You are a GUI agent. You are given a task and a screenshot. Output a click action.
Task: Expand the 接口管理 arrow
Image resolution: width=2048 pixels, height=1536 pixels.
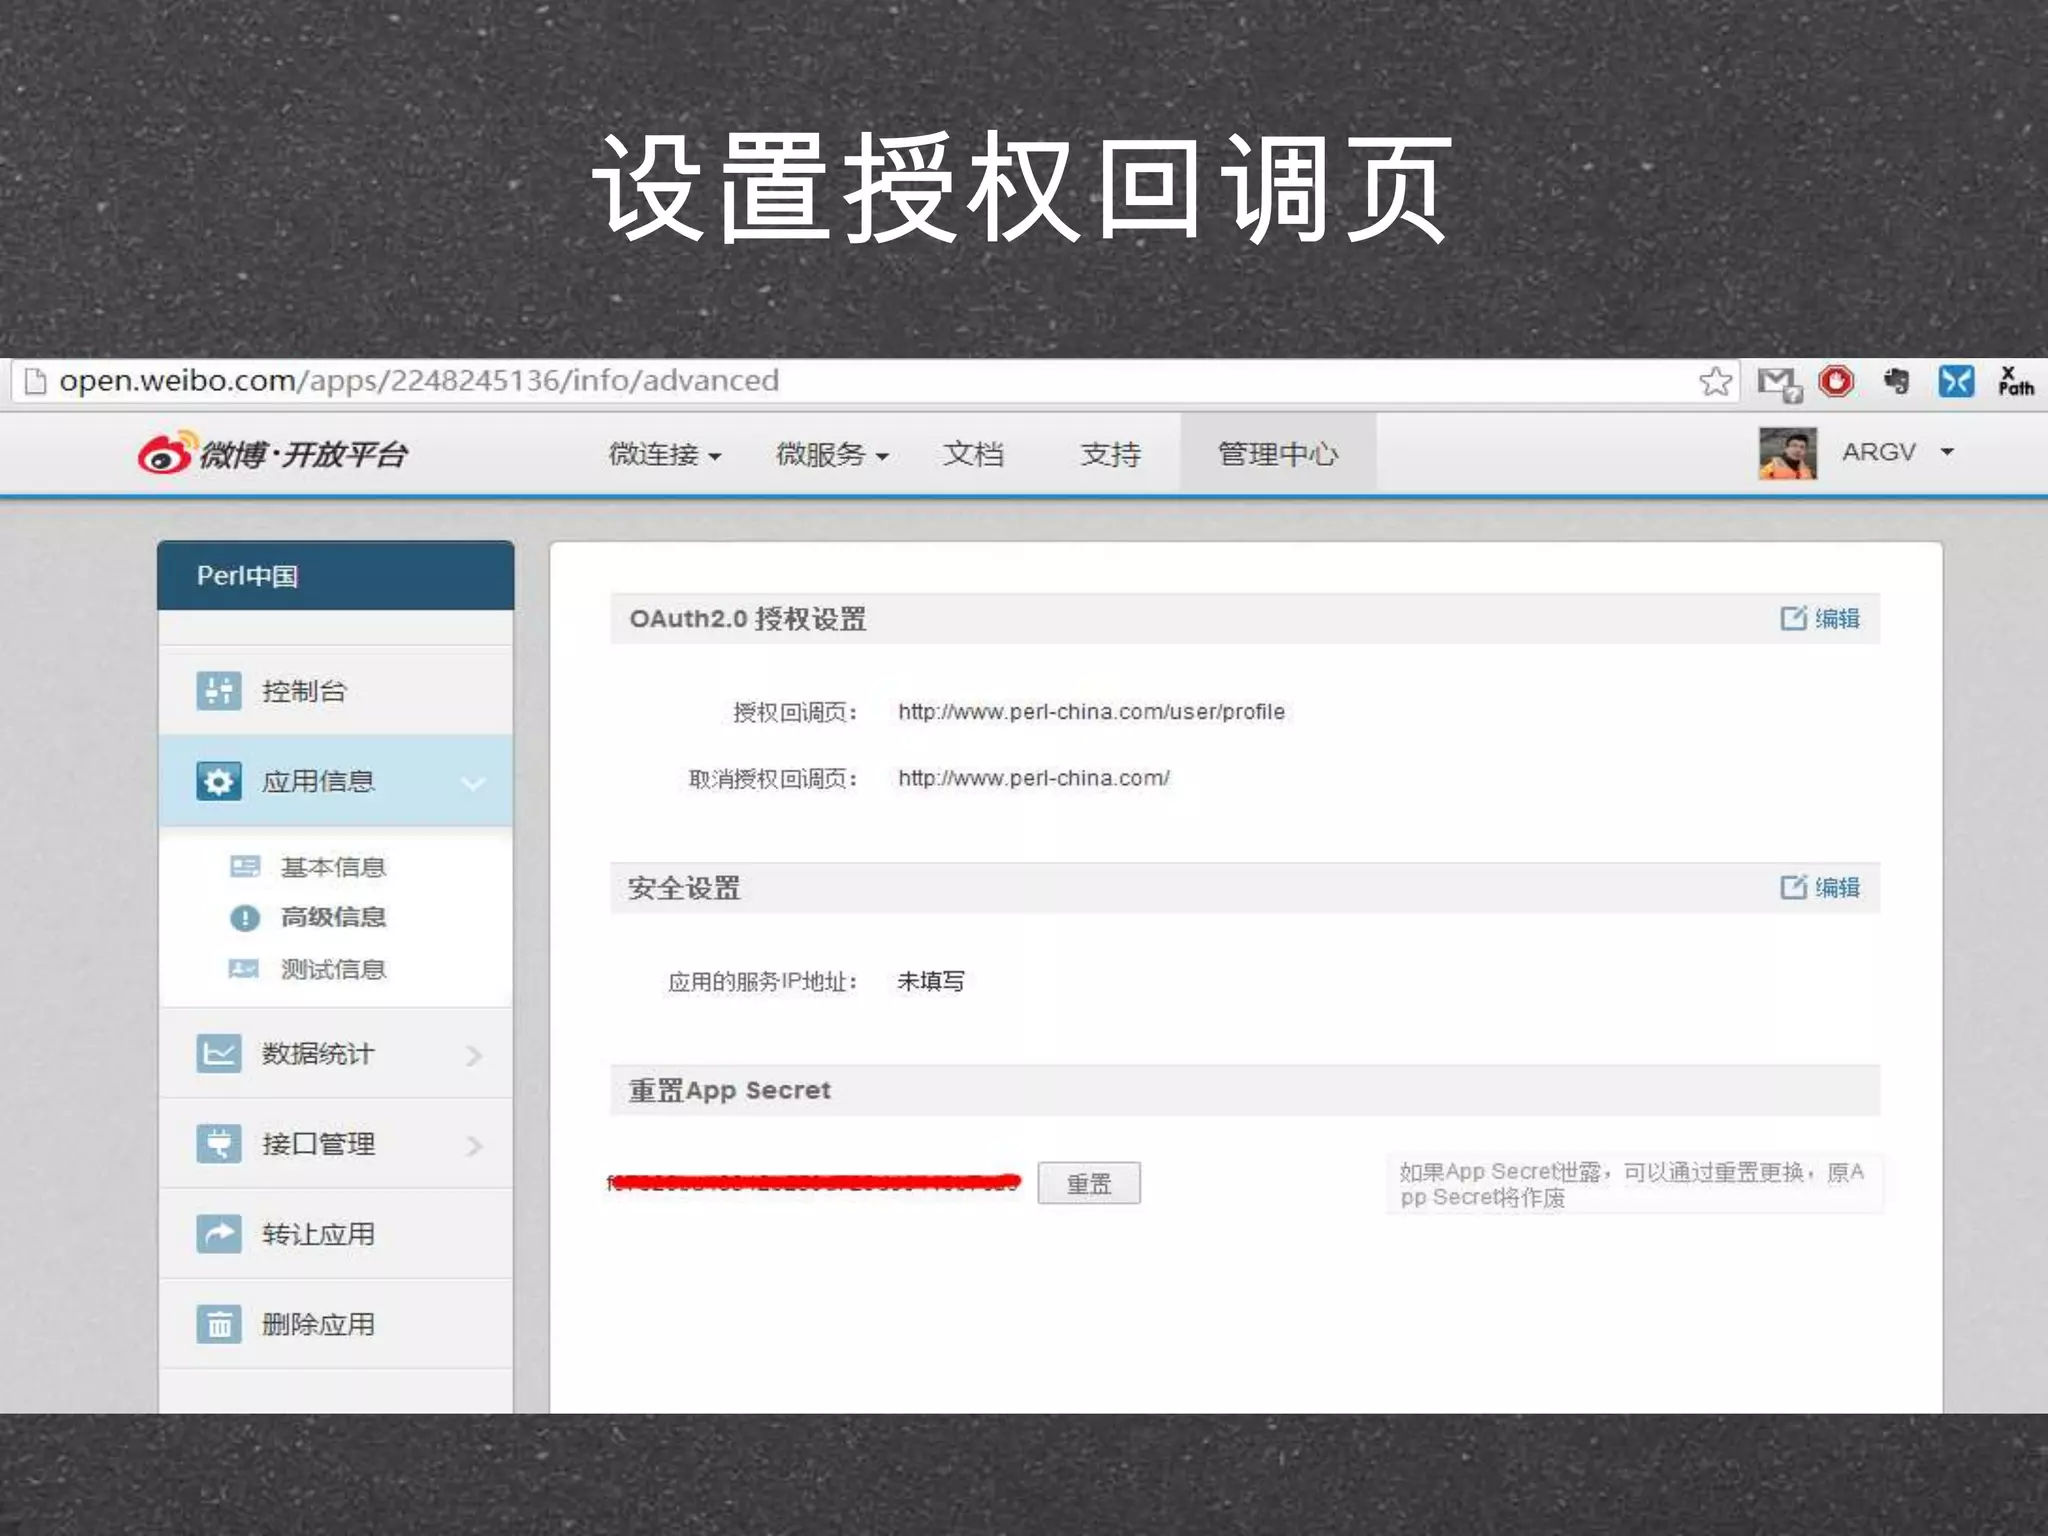[475, 1145]
